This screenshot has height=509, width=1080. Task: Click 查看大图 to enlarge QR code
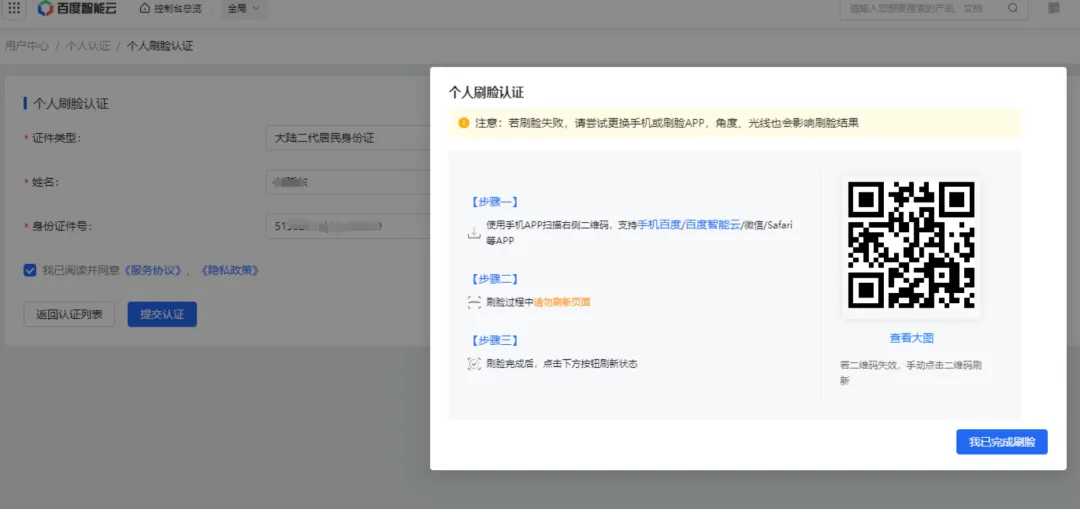[x=911, y=338]
